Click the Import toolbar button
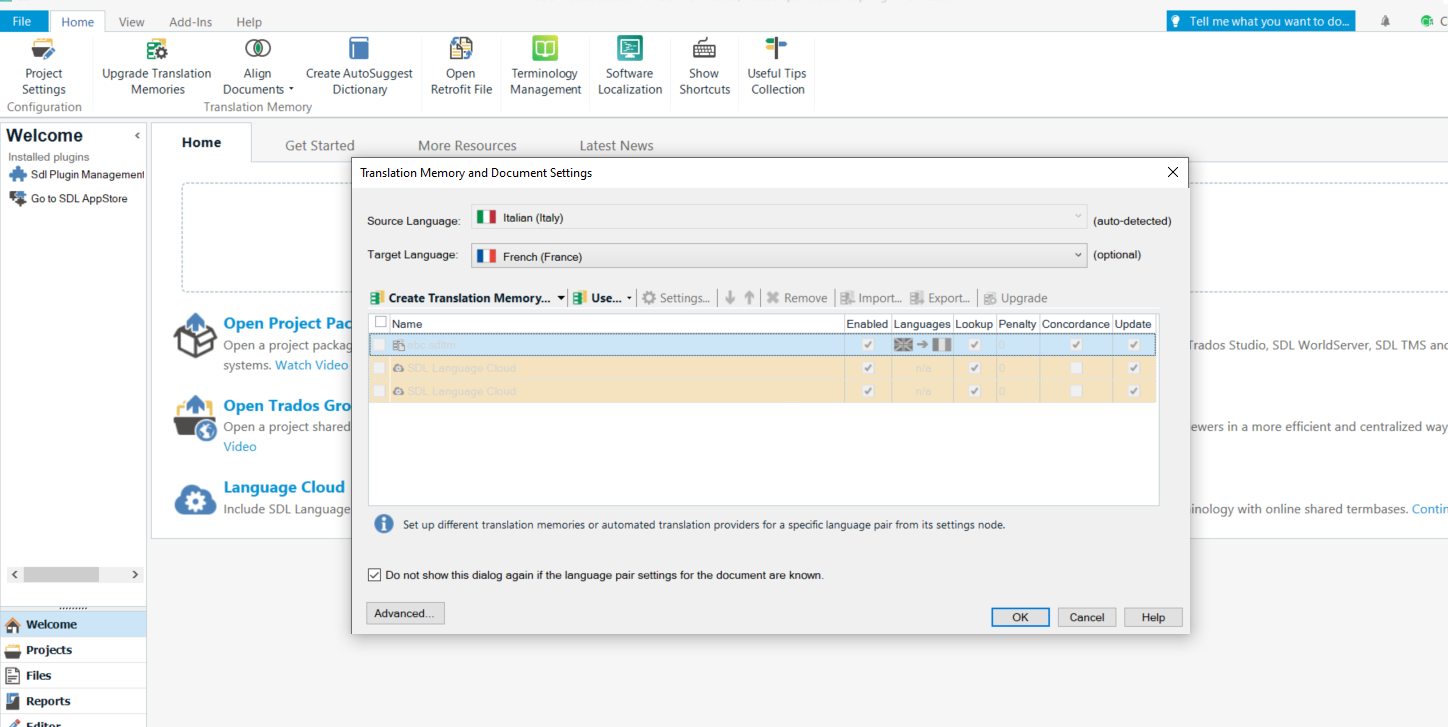The height and width of the screenshot is (727, 1448). [871, 298]
